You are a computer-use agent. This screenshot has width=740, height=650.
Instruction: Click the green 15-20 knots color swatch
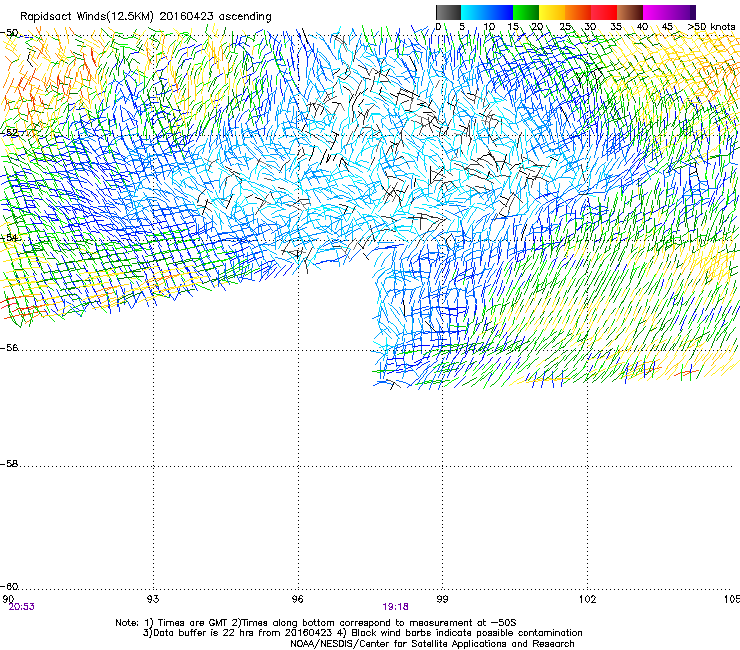[x=526, y=12]
